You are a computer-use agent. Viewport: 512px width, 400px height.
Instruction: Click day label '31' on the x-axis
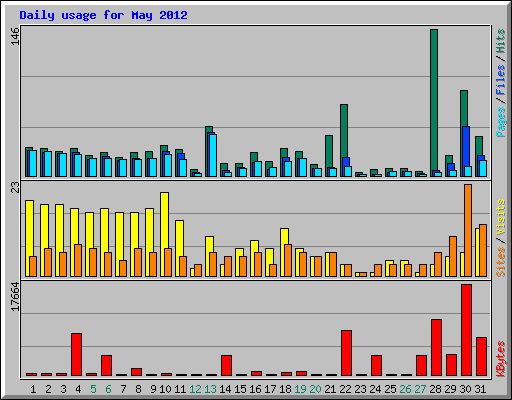(x=480, y=389)
